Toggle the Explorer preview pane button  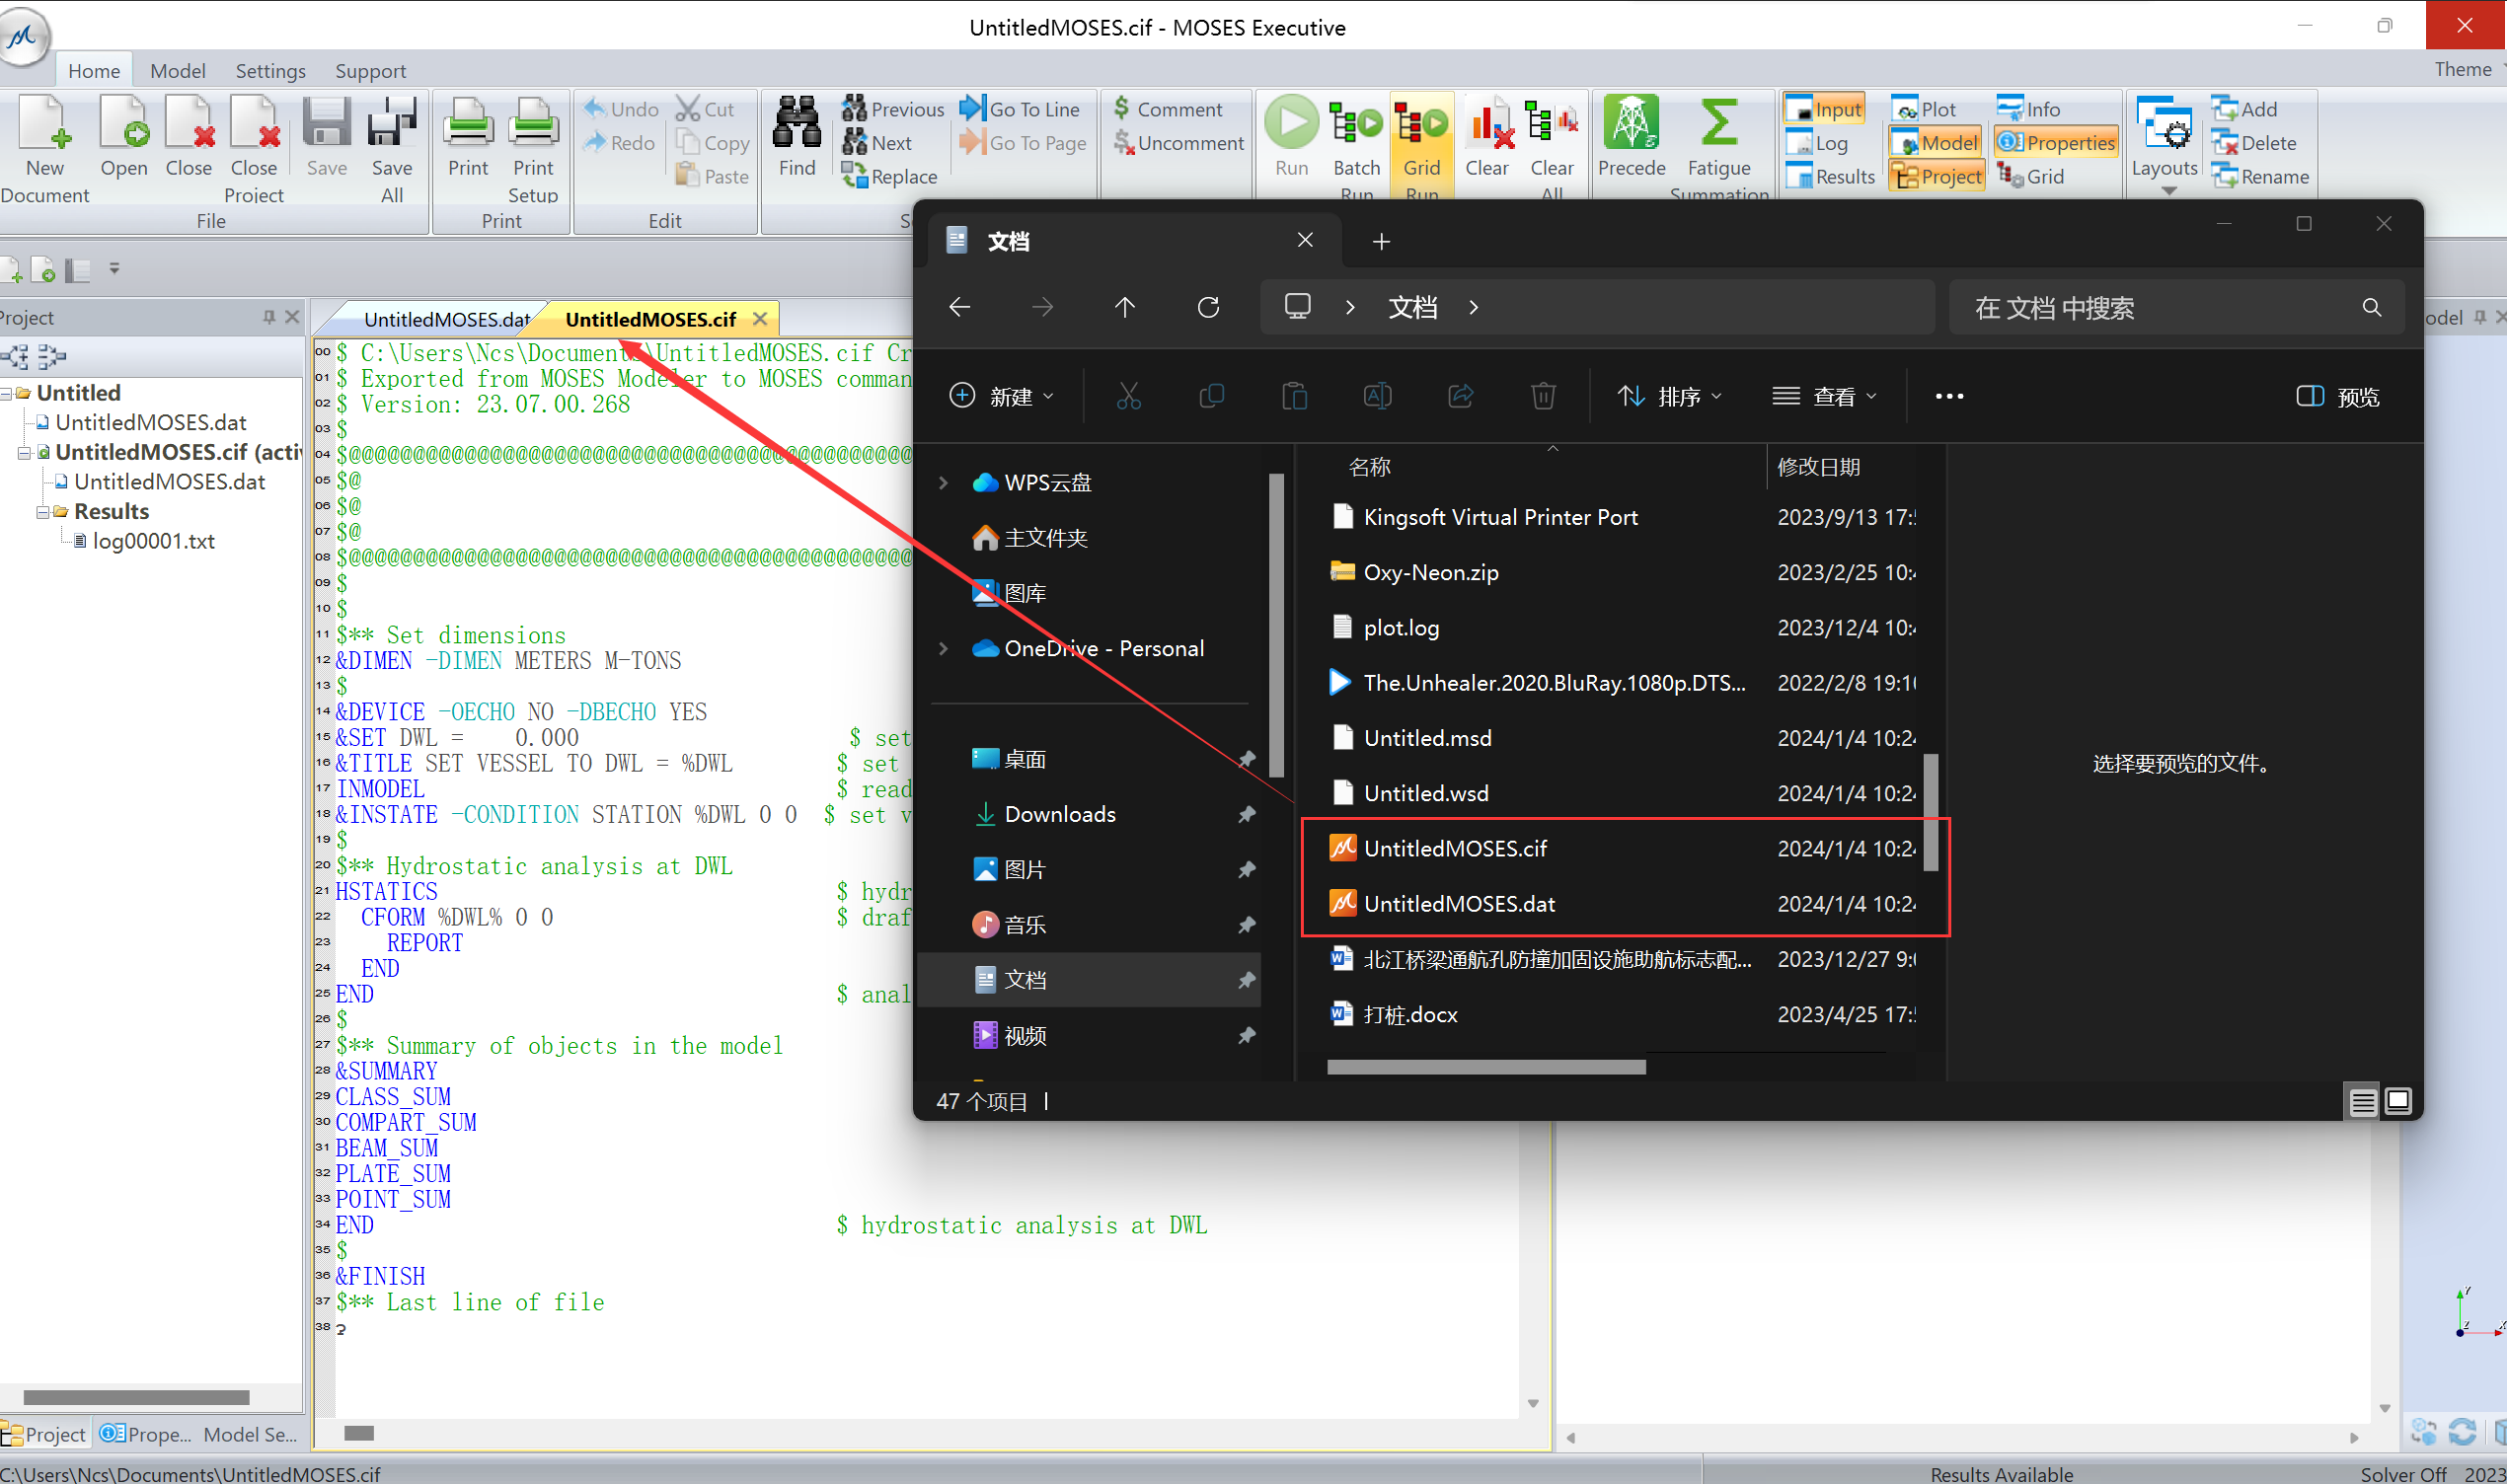(2337, 397)
